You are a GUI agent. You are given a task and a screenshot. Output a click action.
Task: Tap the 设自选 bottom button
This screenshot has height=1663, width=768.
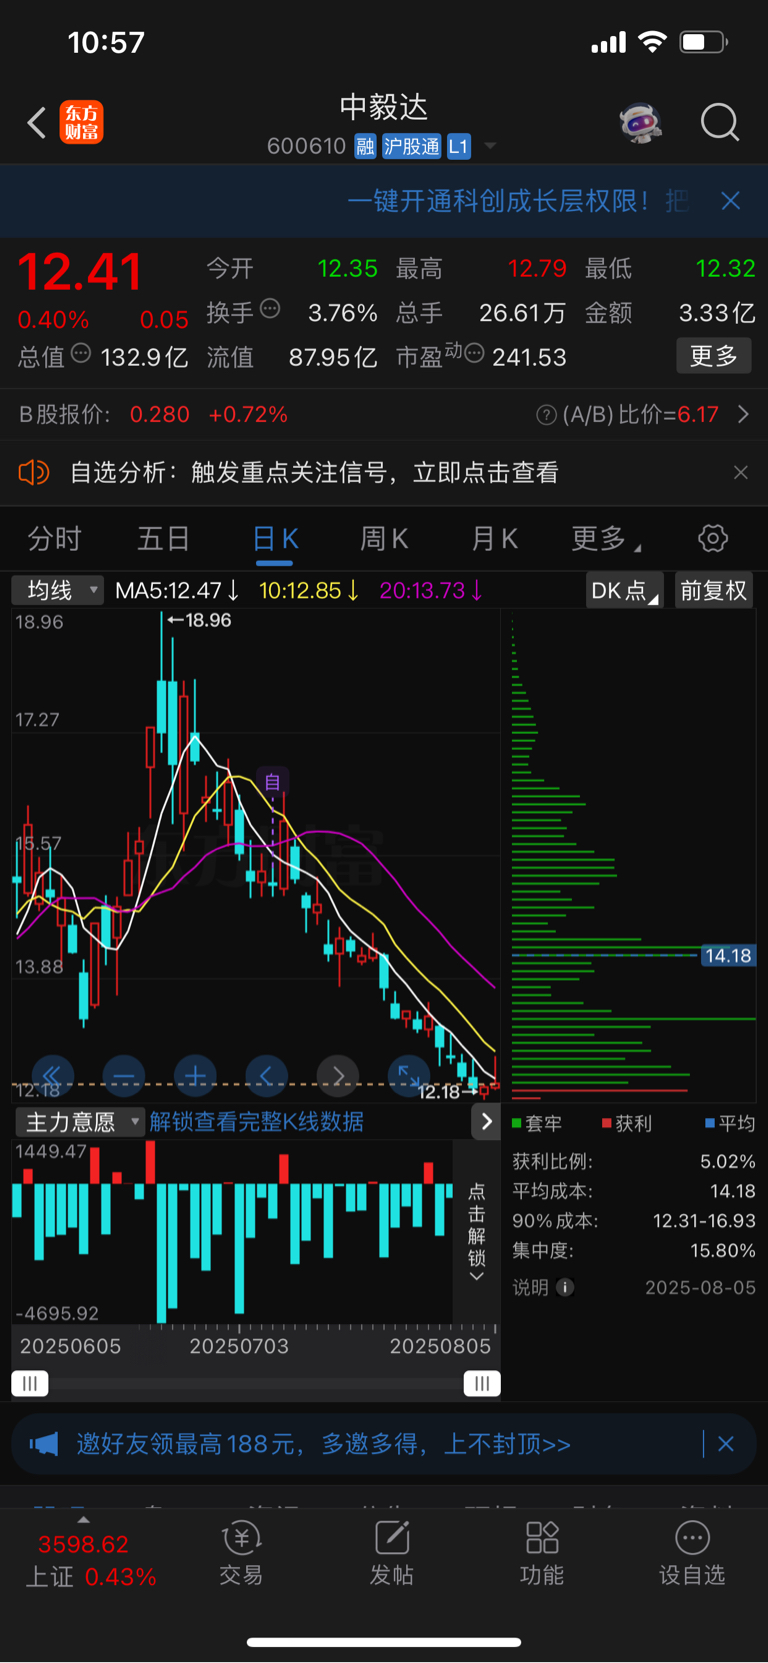tap(692, 1553)
